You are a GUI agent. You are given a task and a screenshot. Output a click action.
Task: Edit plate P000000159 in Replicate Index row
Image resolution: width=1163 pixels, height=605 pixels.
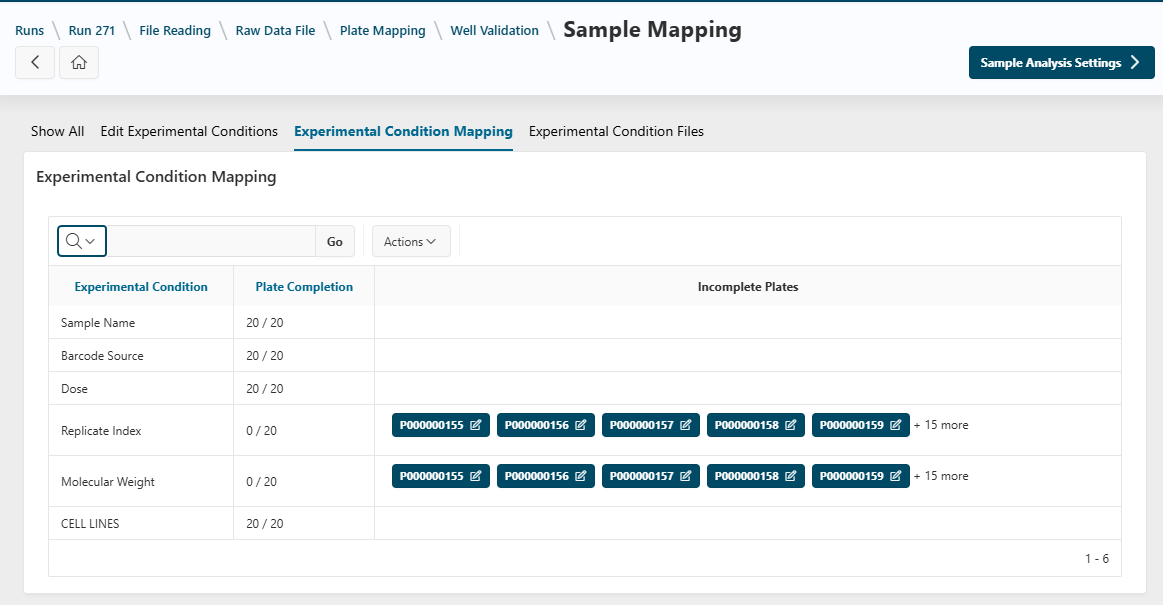pyautogui.click(x=860, y=425)
